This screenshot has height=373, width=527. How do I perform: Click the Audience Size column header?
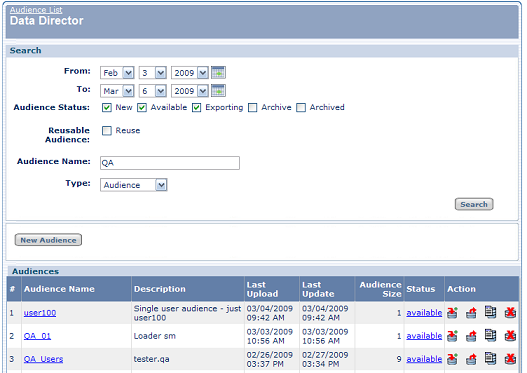pos(379,289)
